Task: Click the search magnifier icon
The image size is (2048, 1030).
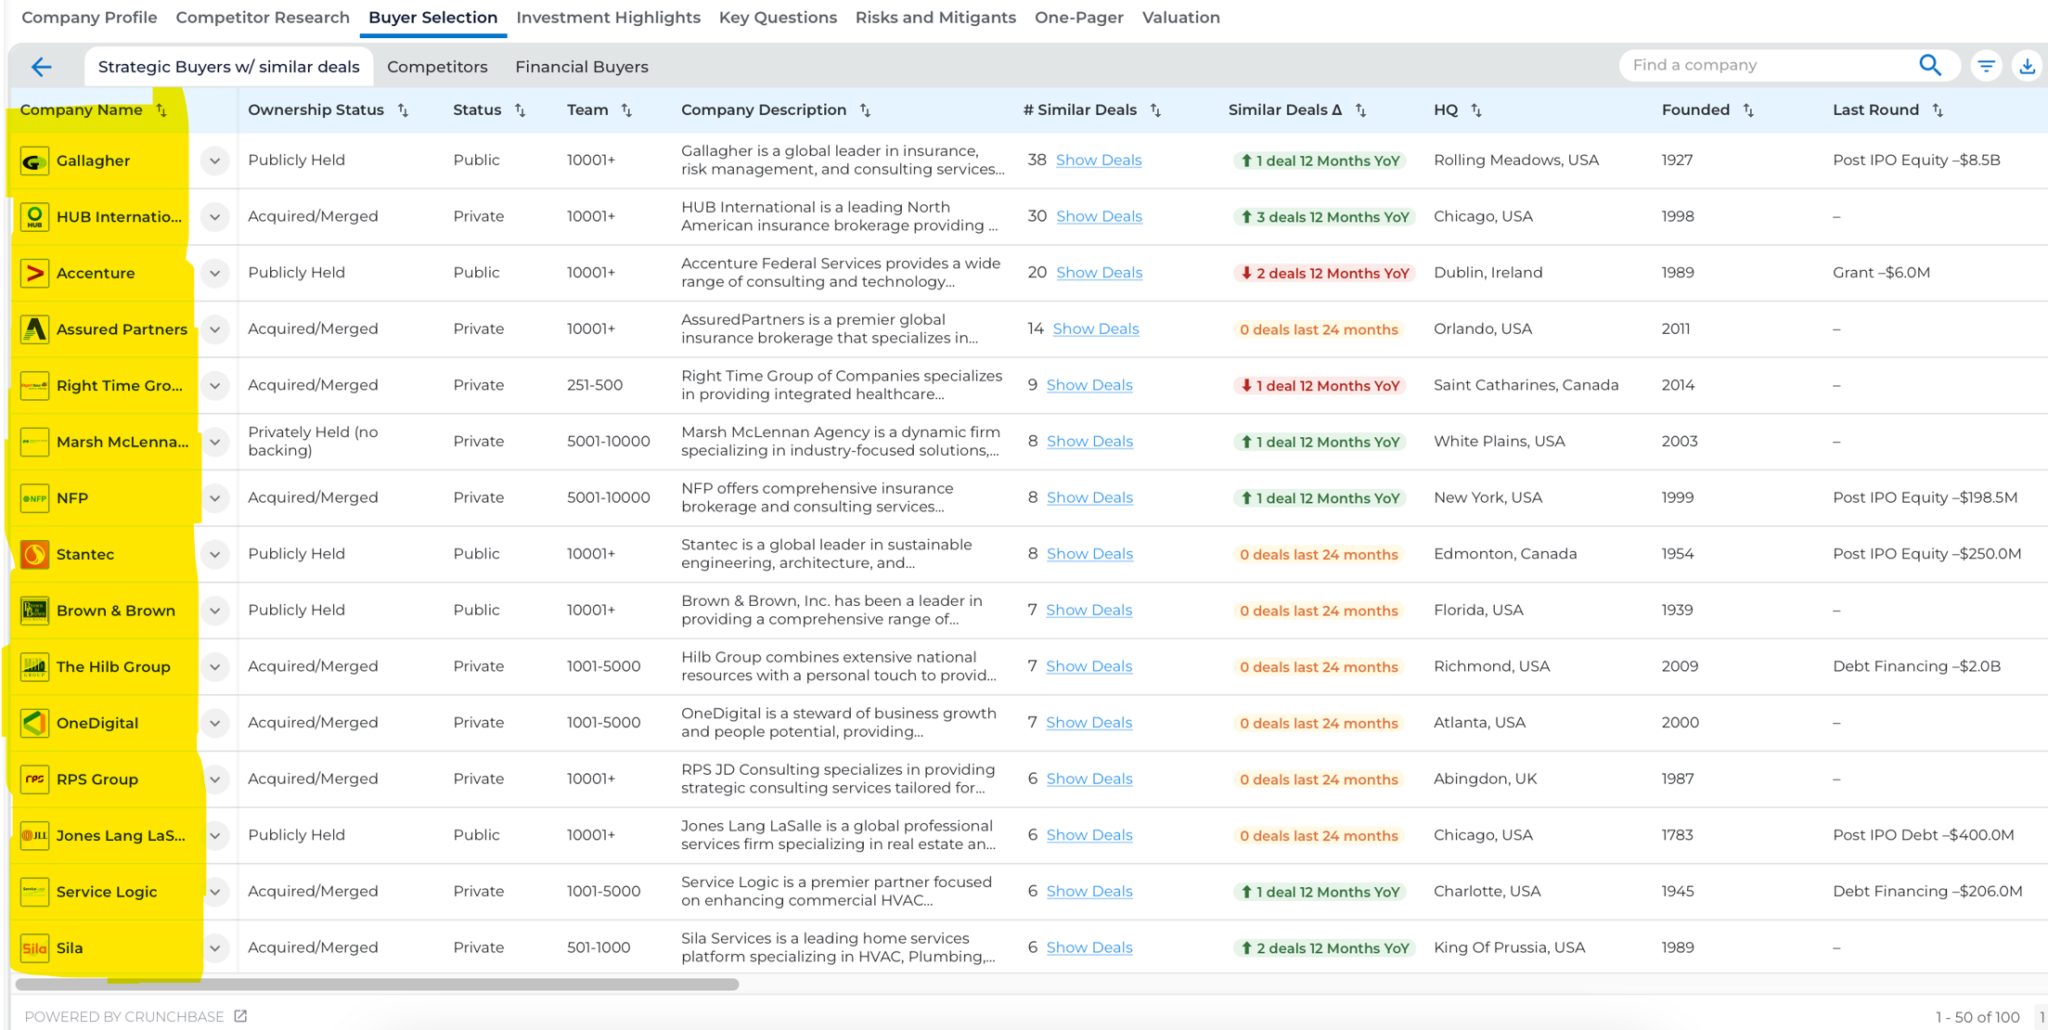Action: pos(1929,65)
